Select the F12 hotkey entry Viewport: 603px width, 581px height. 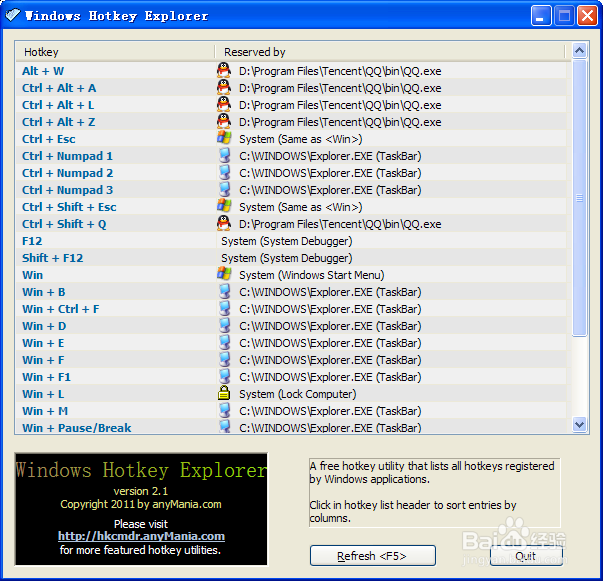click(x=32, y=241)
